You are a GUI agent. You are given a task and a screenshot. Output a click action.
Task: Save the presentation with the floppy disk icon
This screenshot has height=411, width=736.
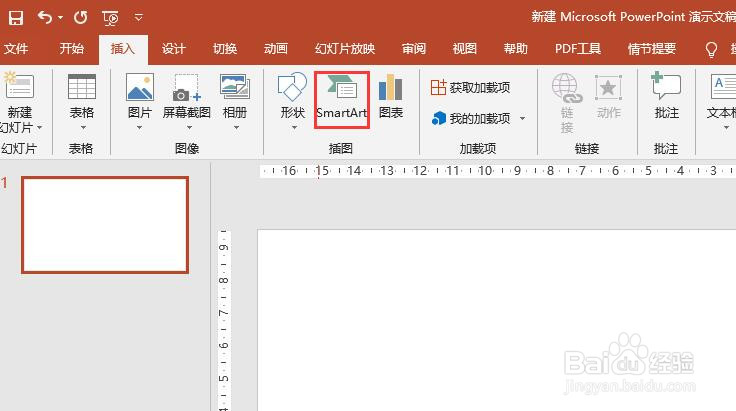[x=16, y=18]
